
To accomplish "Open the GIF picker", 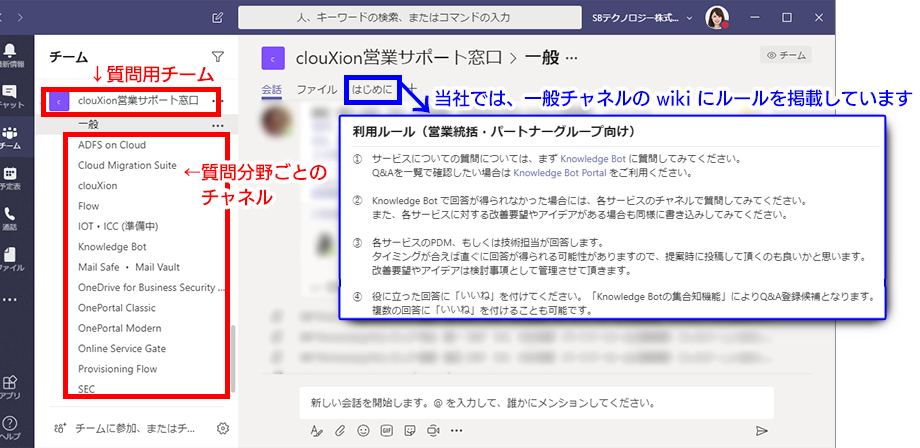I will tap(387, 430).
